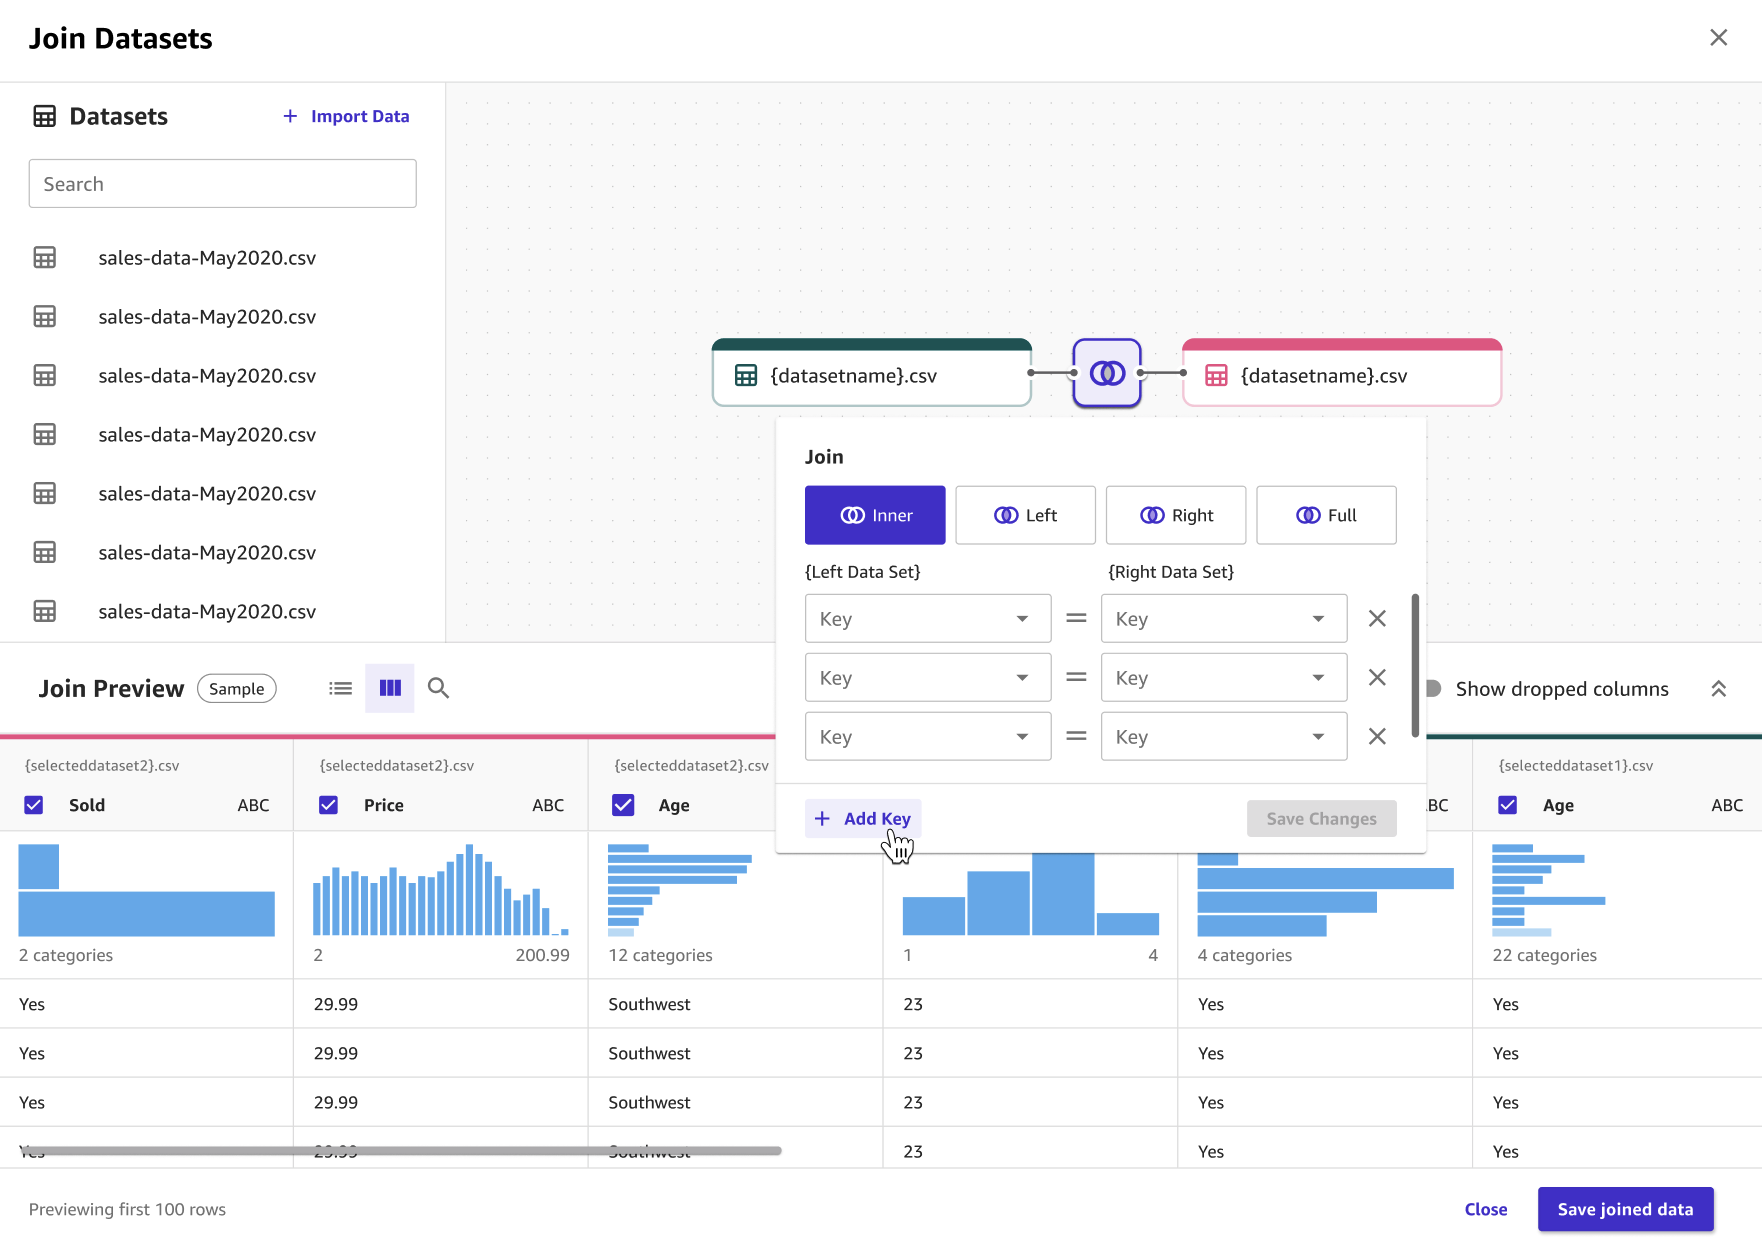Screen dimensions: 1762x1248
Task: Click the Add Key button
Action: point(863,819)
